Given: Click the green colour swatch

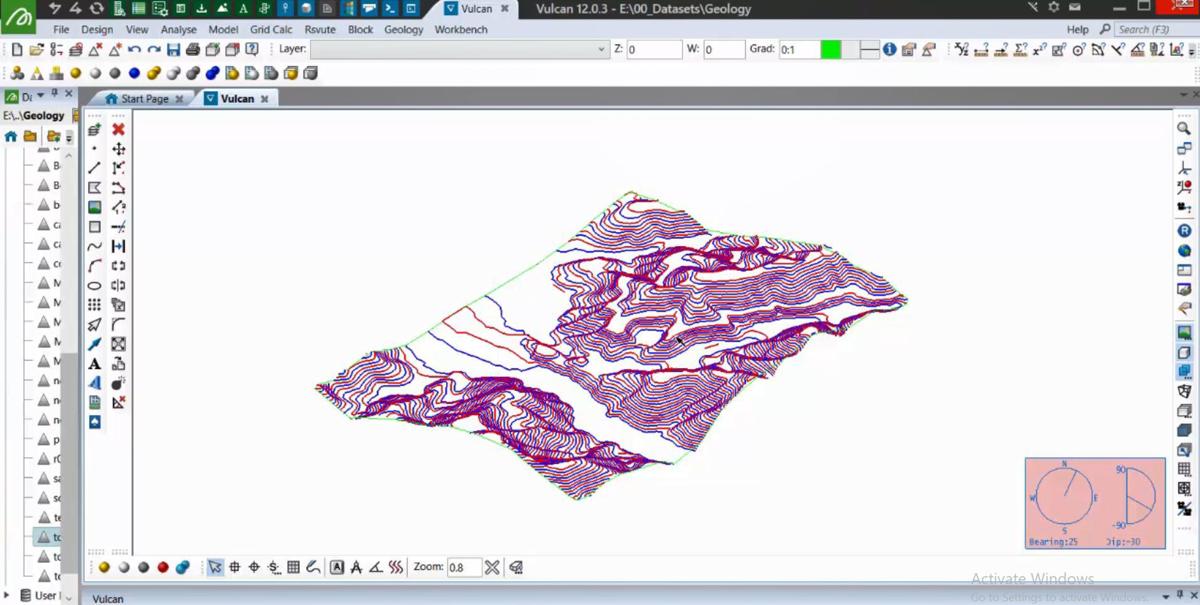Looking at the screenshot, I should click(x=830, y=49).
